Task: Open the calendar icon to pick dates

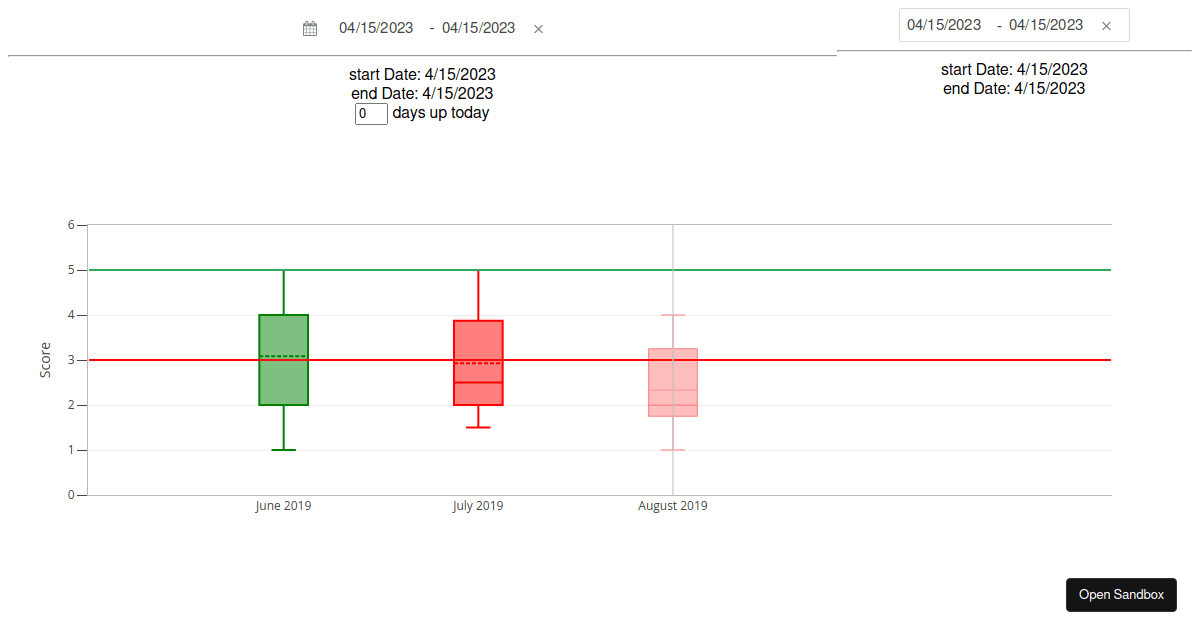Action: (309, 28)
